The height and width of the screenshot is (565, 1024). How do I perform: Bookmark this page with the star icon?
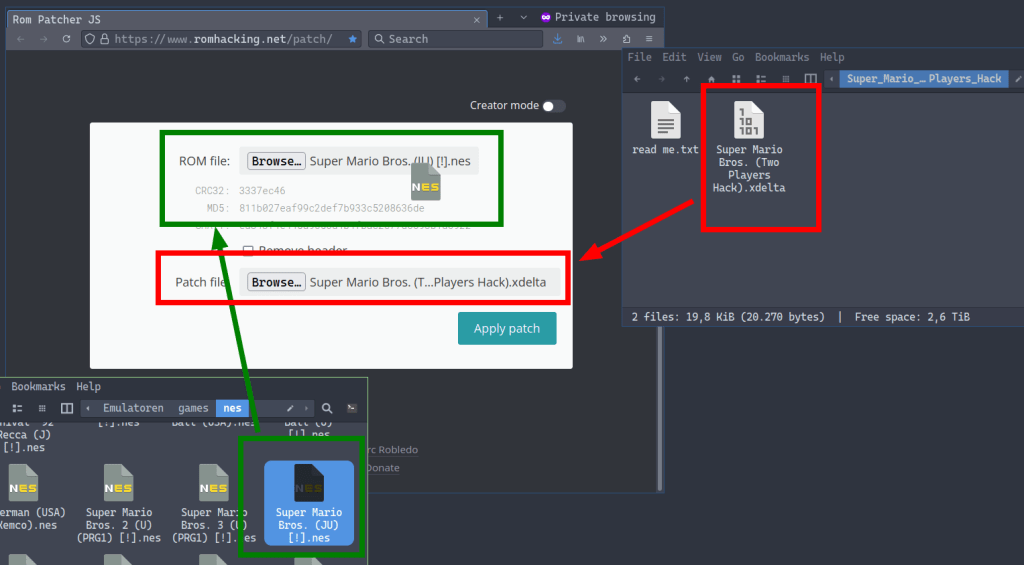click(352, 39)
